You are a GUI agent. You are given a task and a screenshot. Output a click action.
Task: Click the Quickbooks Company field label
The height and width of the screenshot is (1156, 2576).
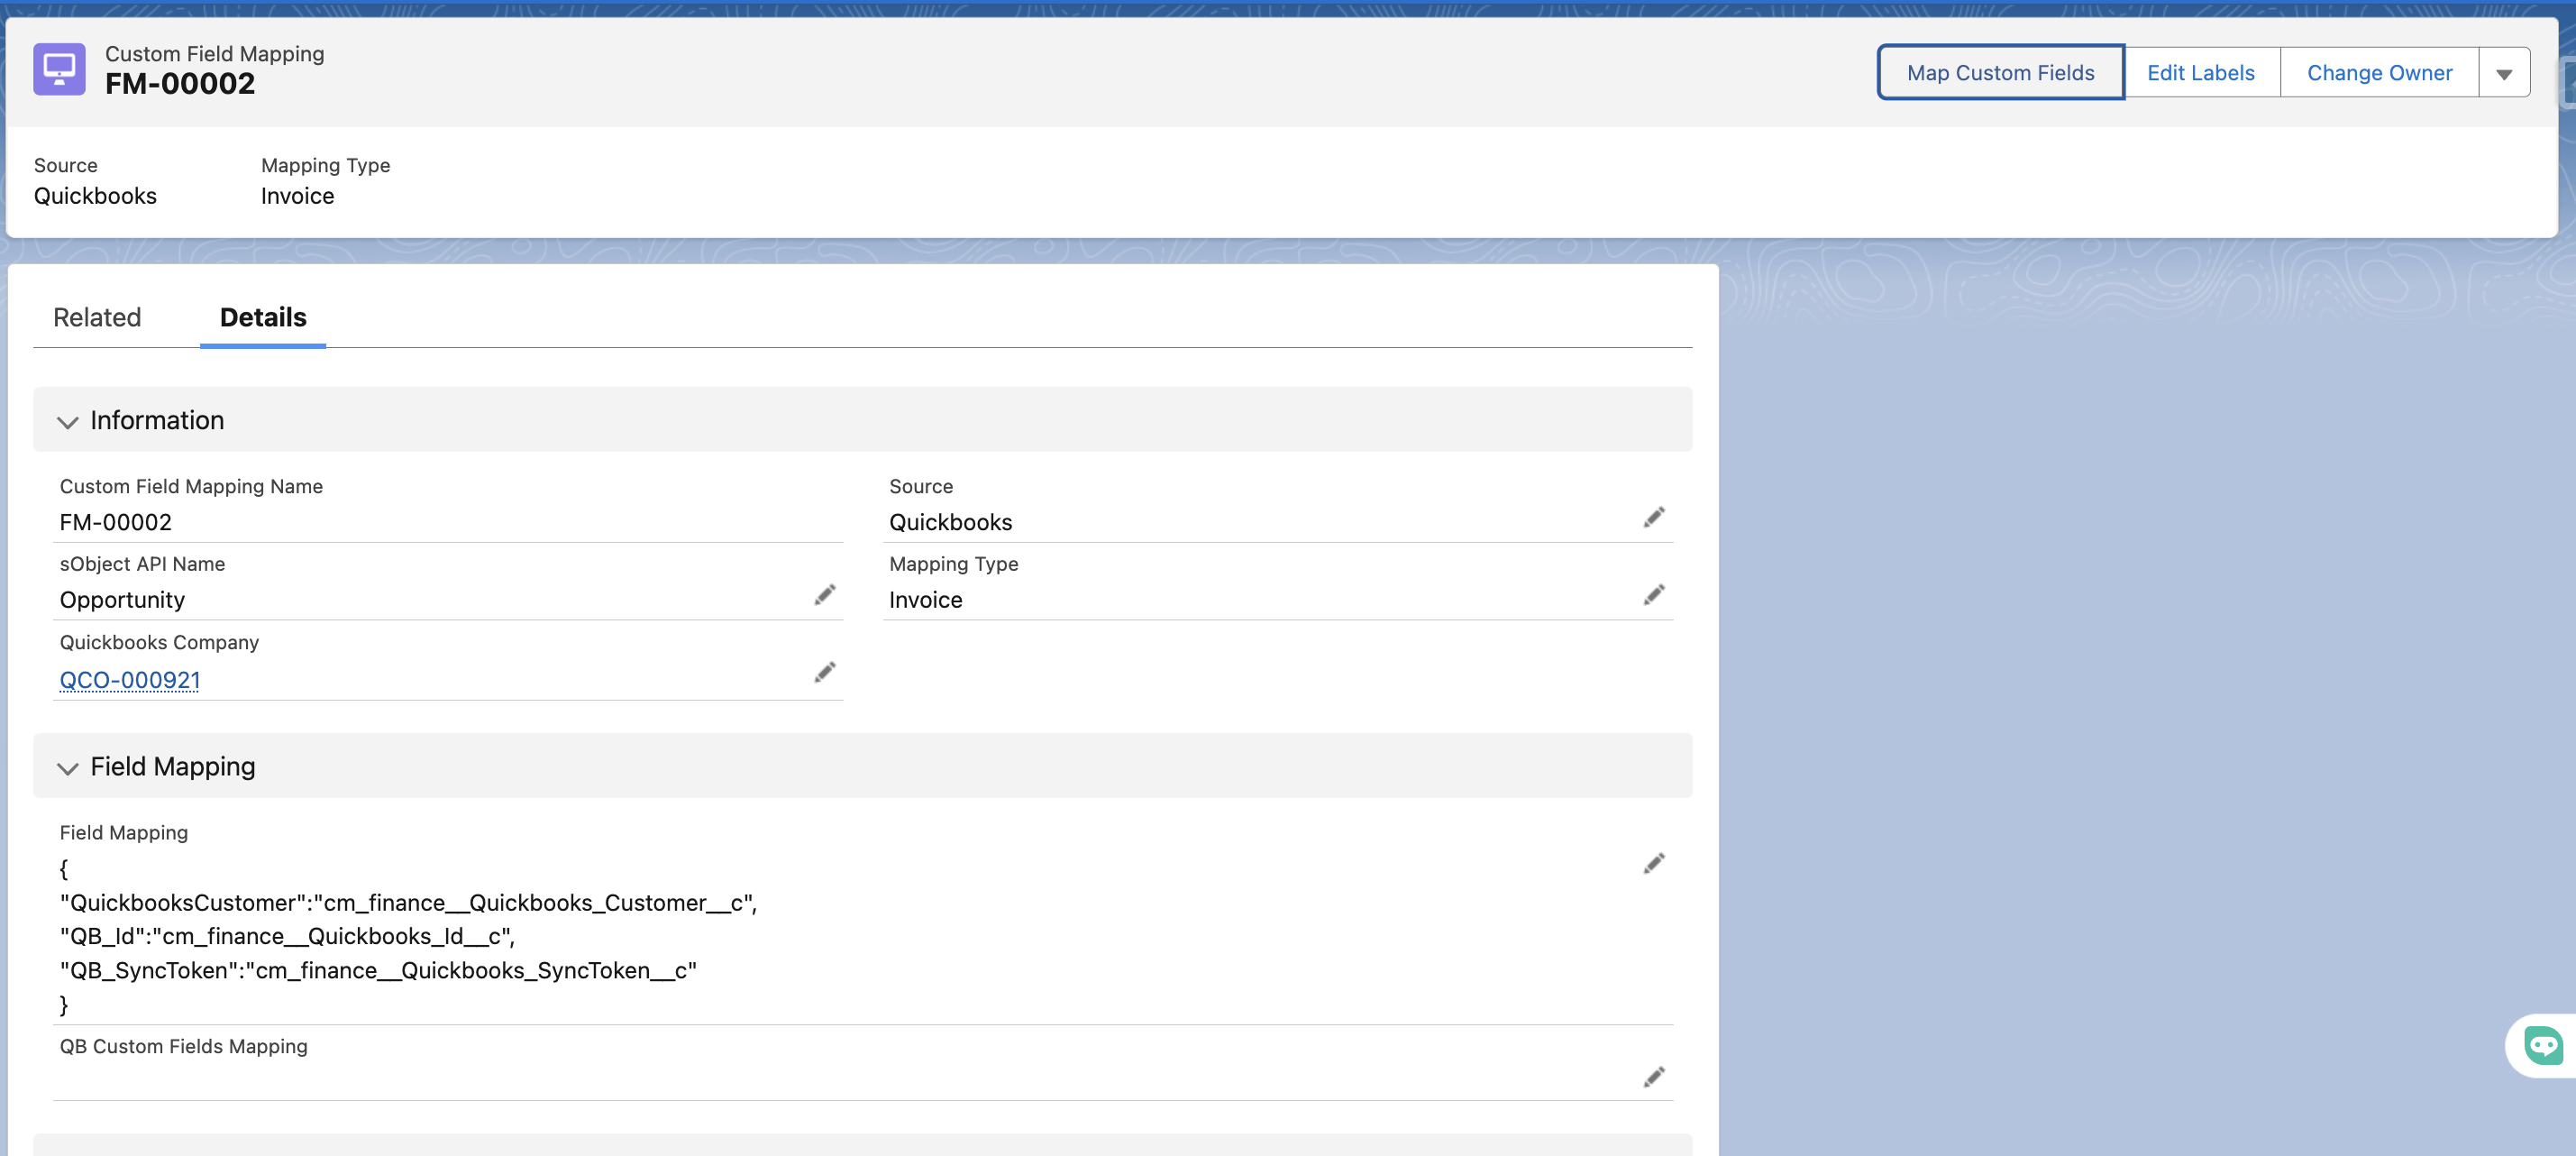click(x=159, y=642)
